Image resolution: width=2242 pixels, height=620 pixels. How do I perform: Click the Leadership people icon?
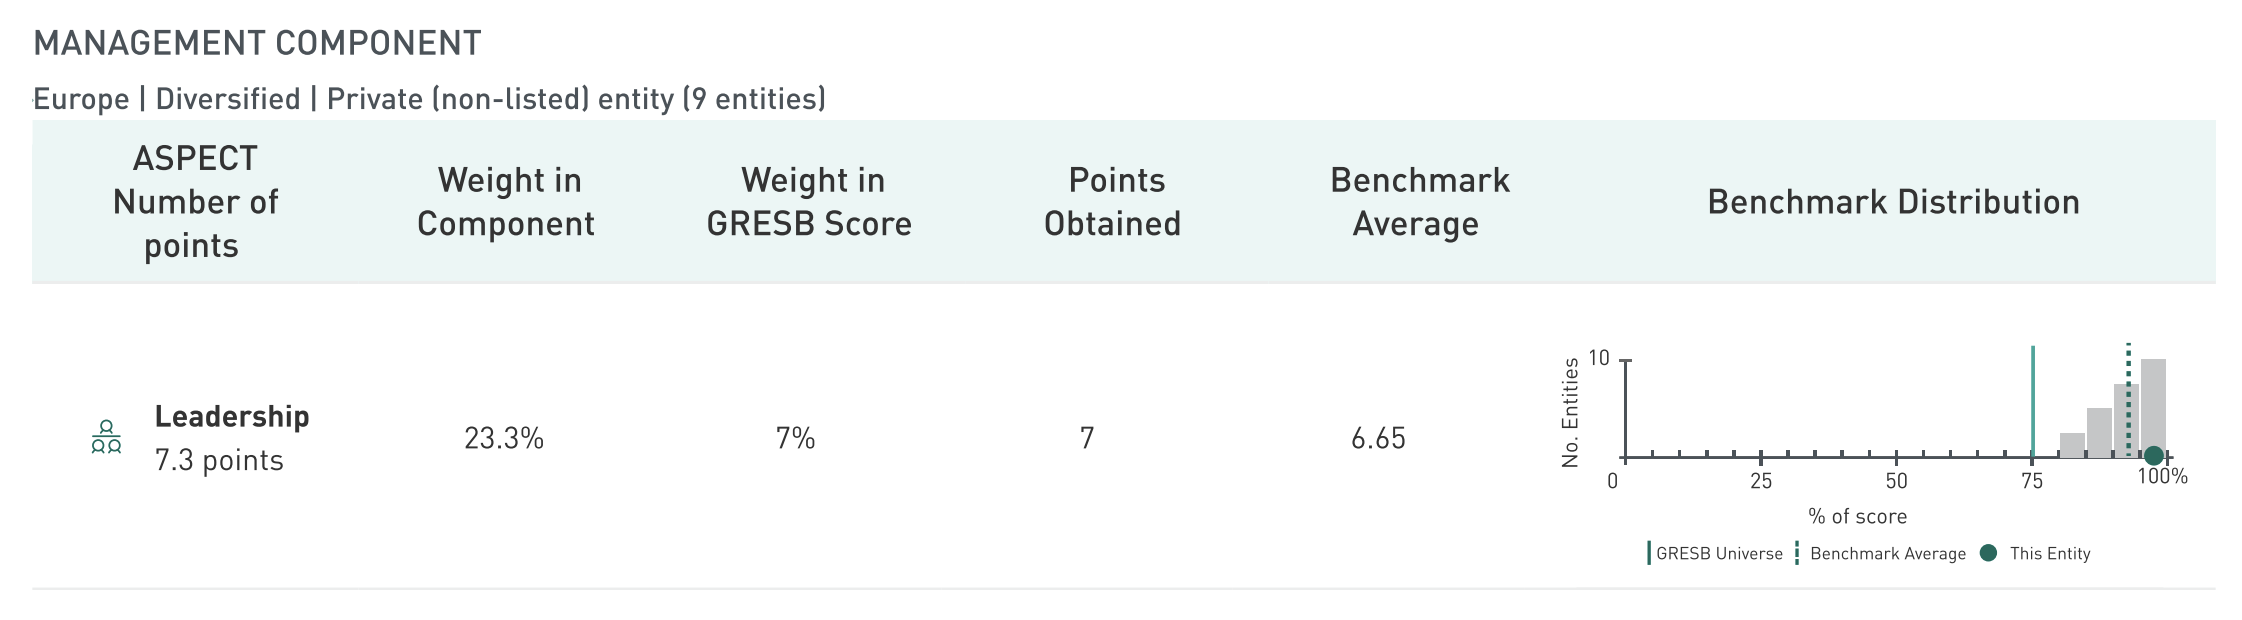(x=106, y=438)
